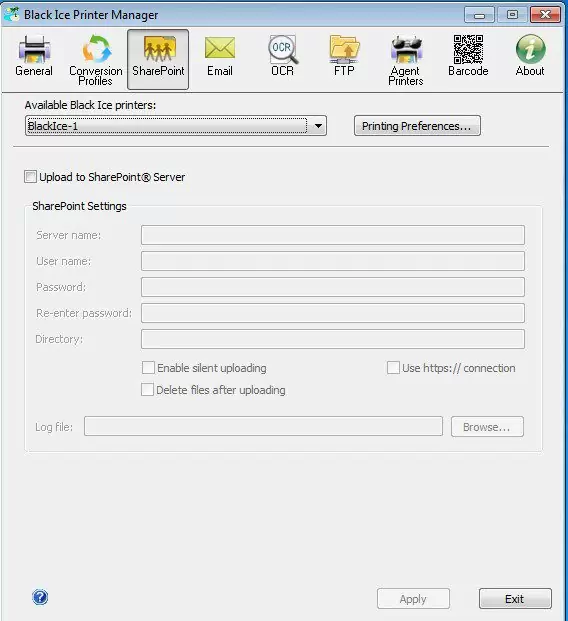Open the Barcode settings
This screenshot has height=621, width=568.
pyautogui.click(x=468, y=56)
